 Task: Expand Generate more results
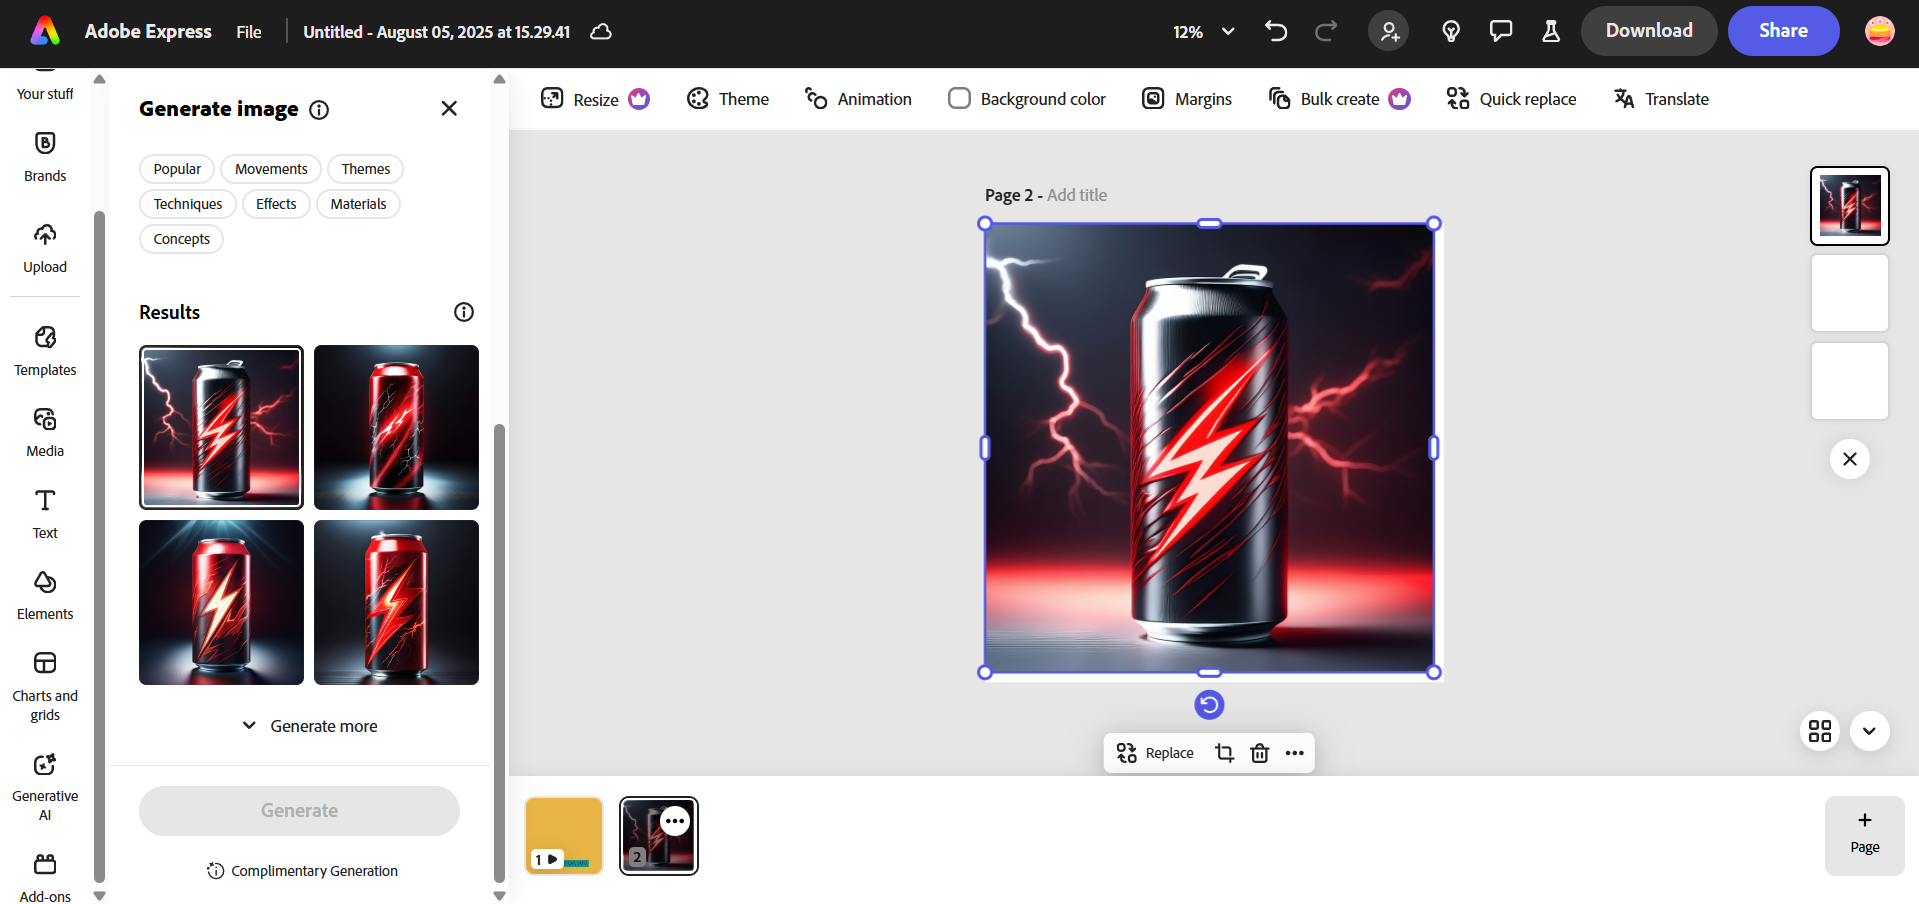[x=309, y=725]
